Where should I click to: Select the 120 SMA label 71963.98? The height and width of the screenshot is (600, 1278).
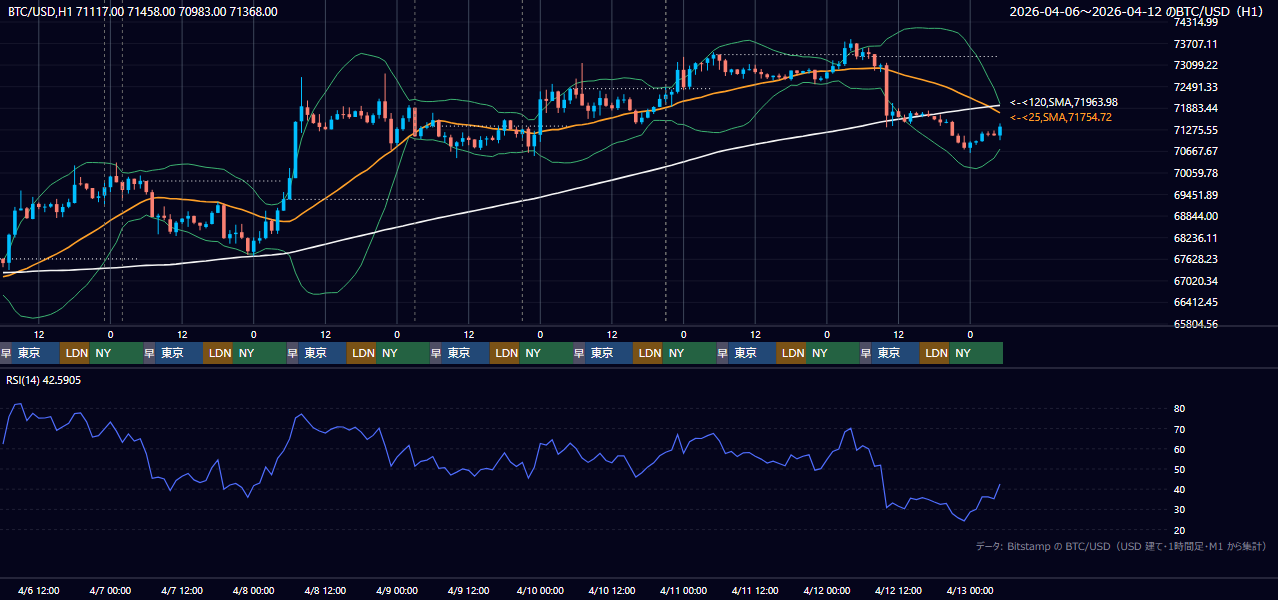[x=1064, y=102]
